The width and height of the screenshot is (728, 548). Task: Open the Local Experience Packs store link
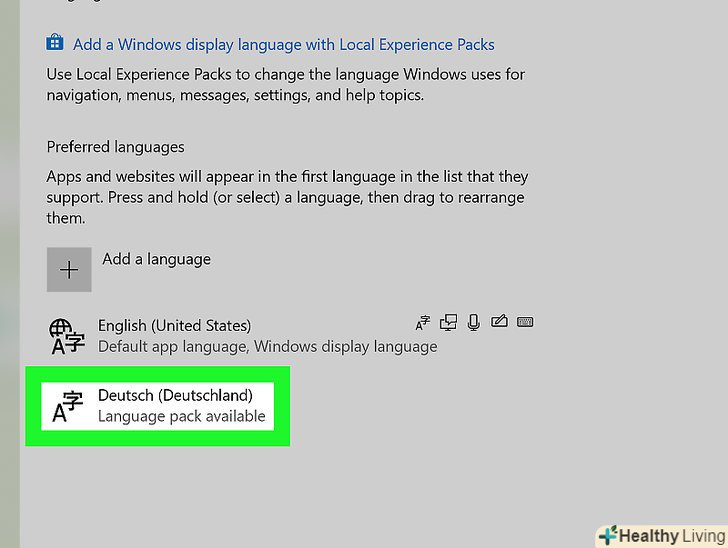pyautogui.click(x=283, y=45)
